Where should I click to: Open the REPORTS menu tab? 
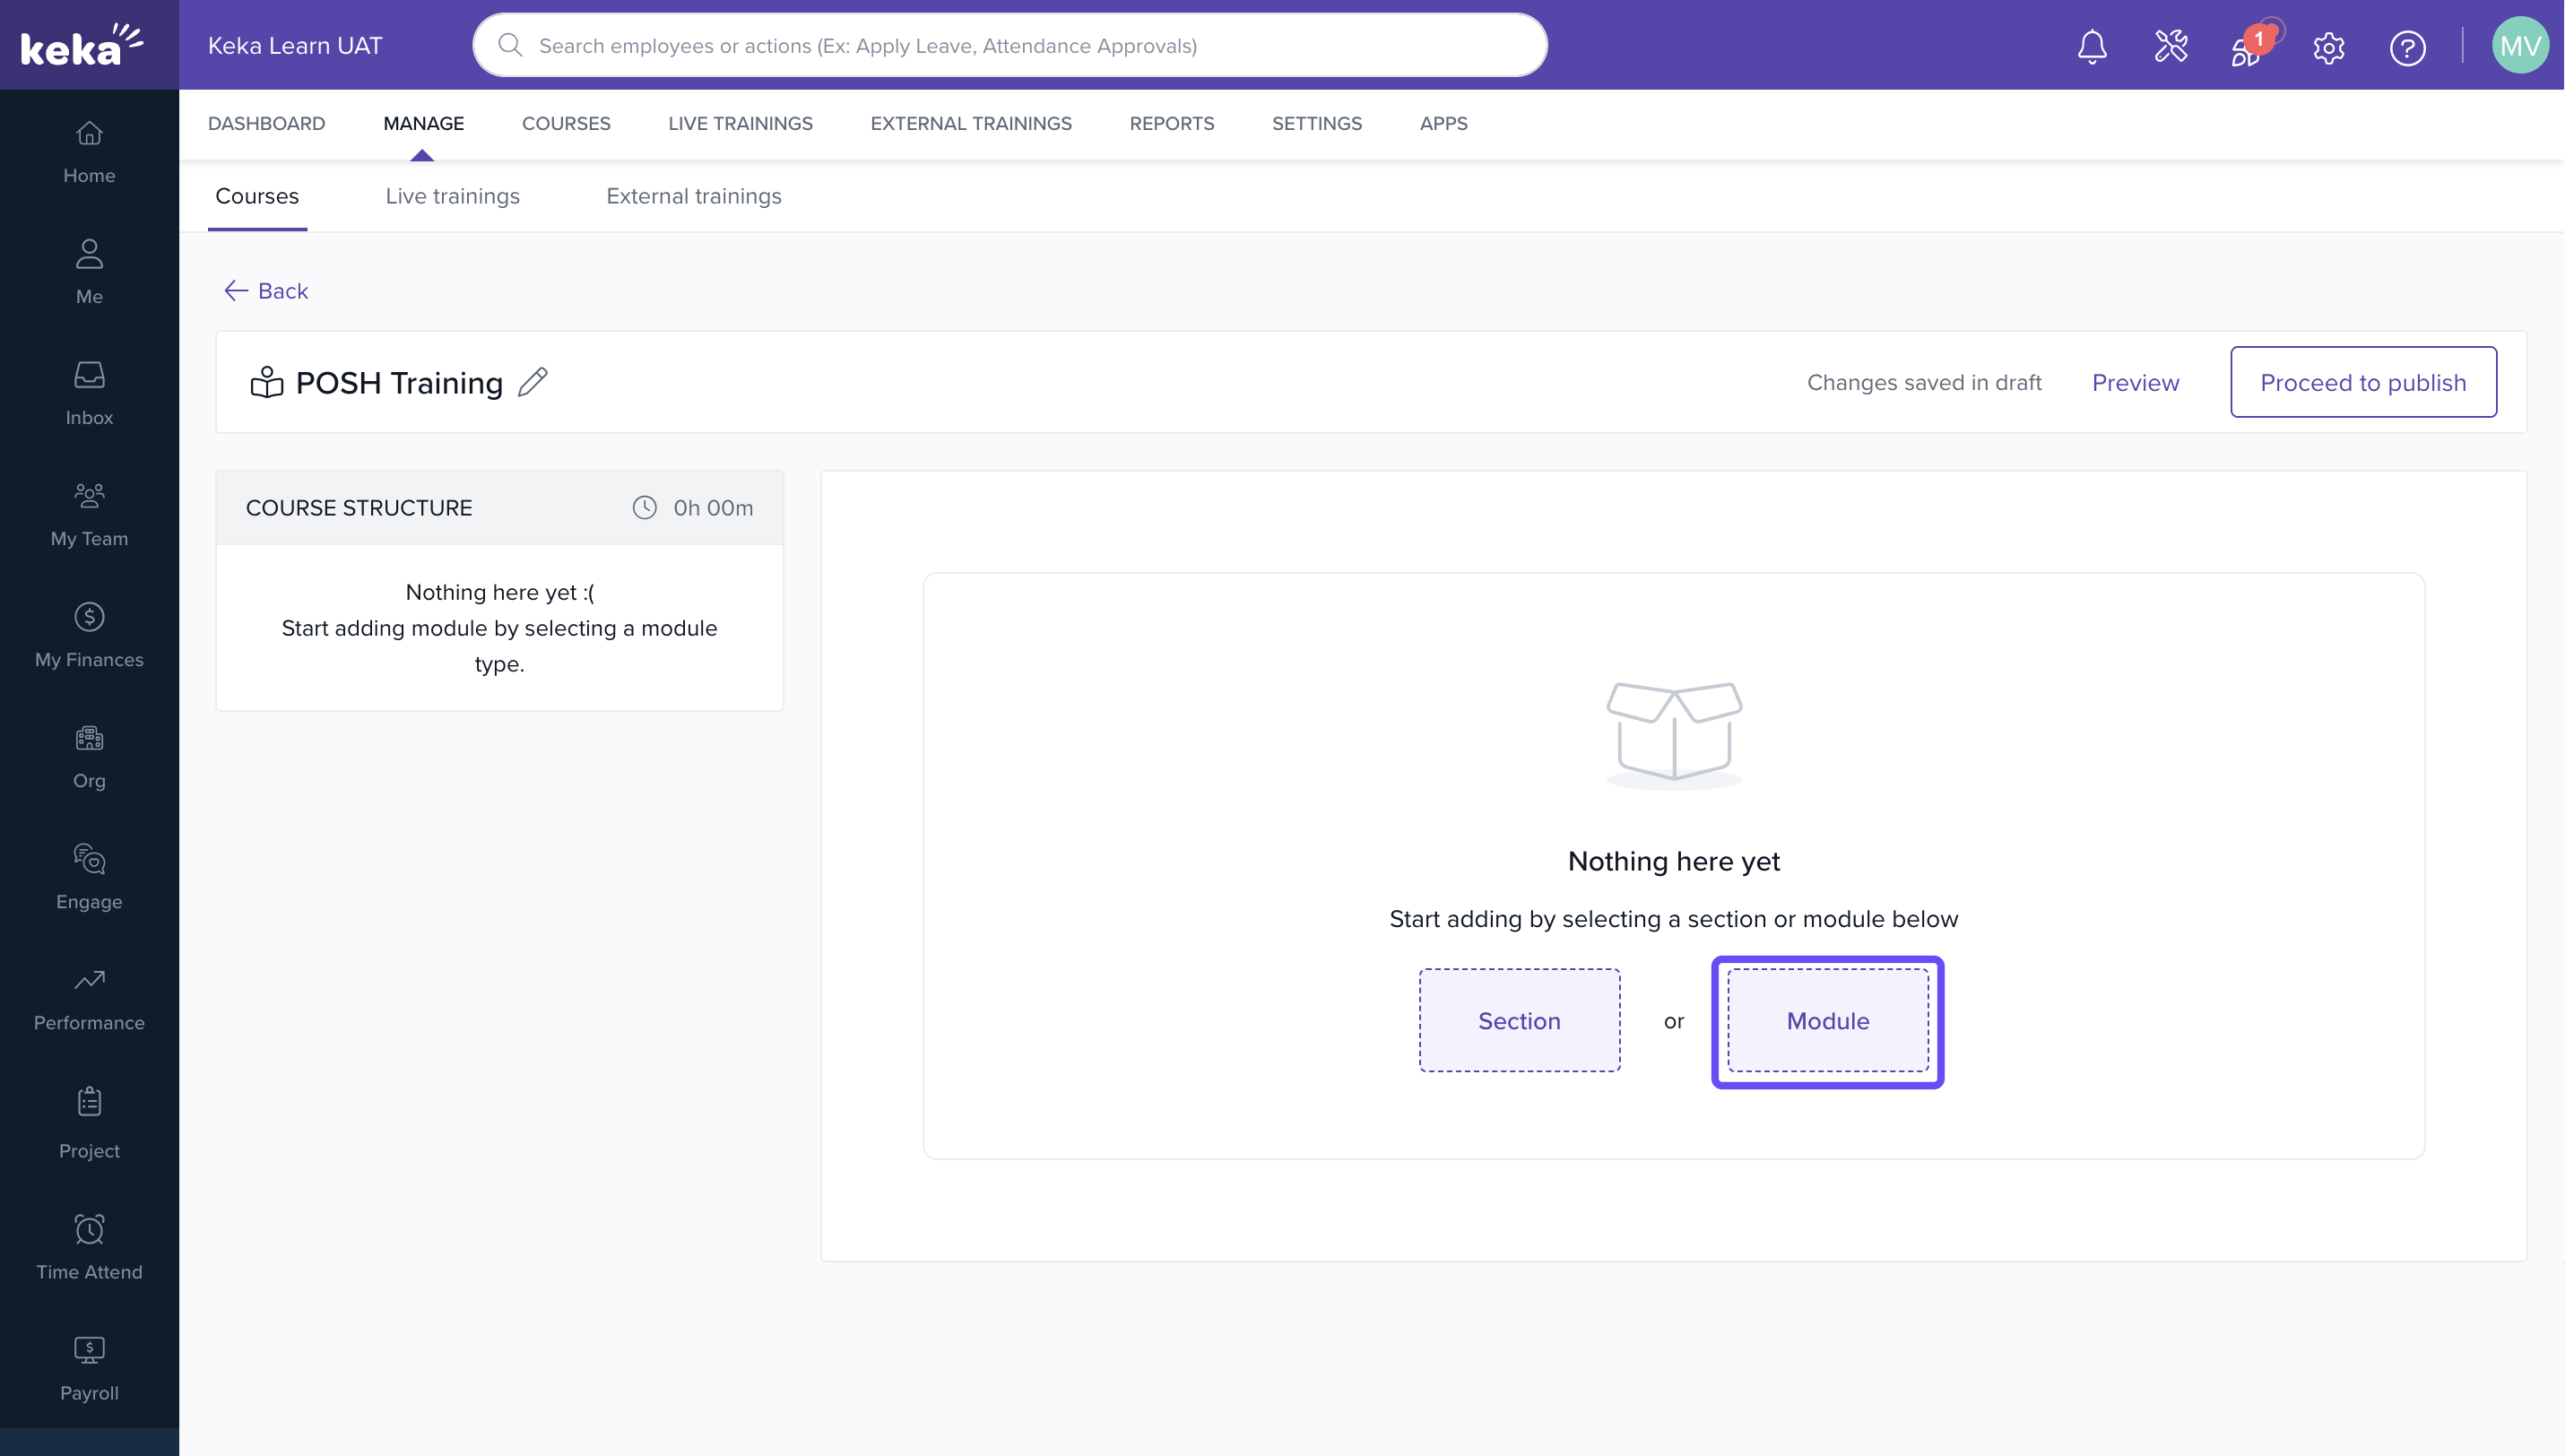(1171, 123)
